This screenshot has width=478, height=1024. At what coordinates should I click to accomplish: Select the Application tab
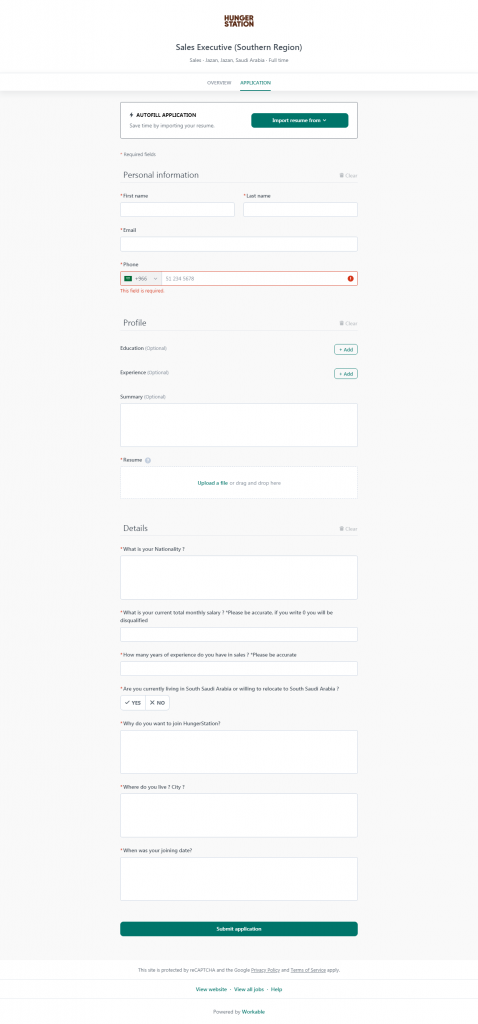click(255, 83)
